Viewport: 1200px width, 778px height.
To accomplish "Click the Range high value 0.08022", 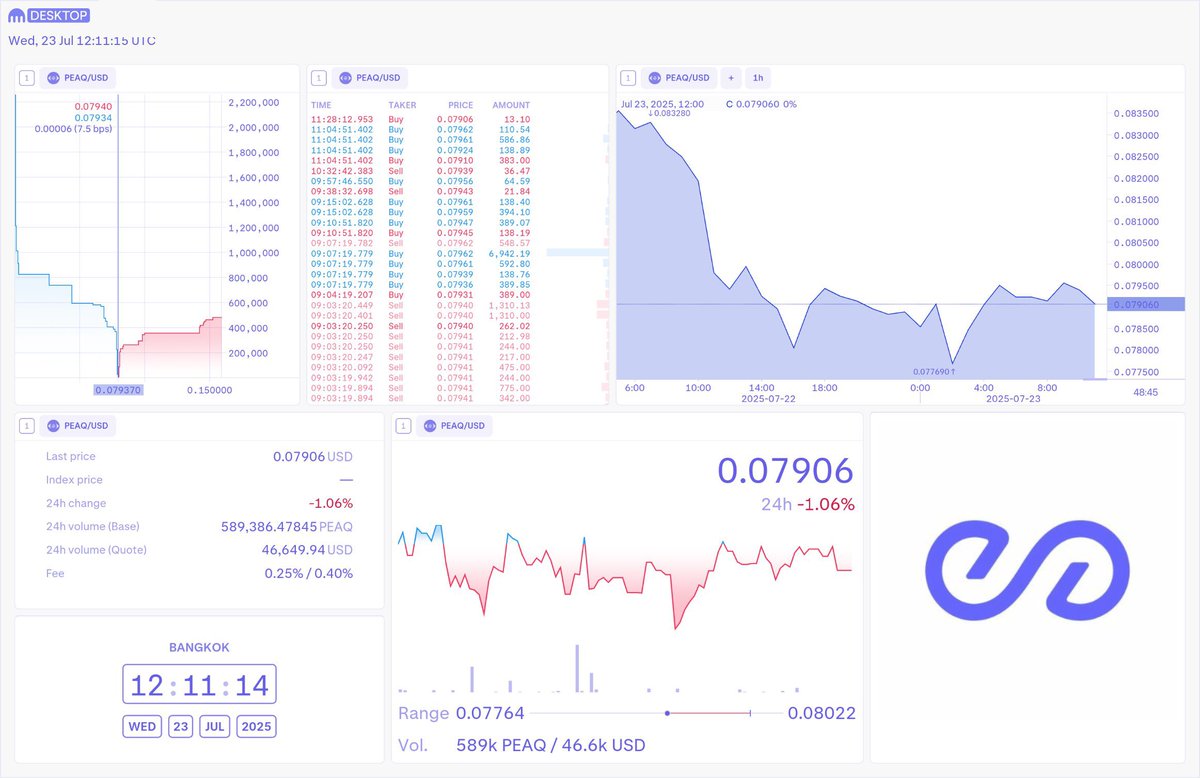I will click(x=821, y=714).
